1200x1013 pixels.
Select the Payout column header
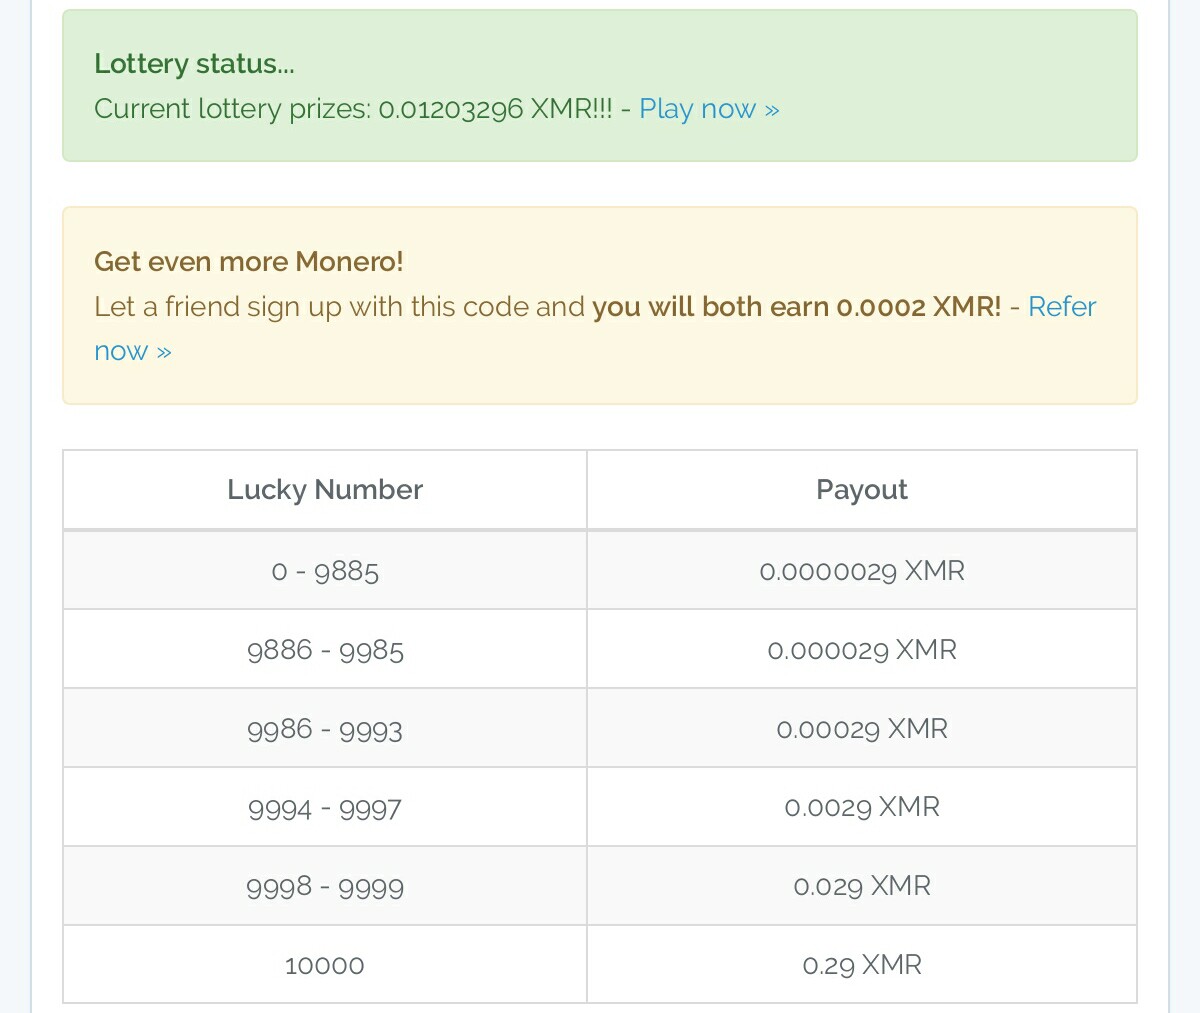(862, 490)
